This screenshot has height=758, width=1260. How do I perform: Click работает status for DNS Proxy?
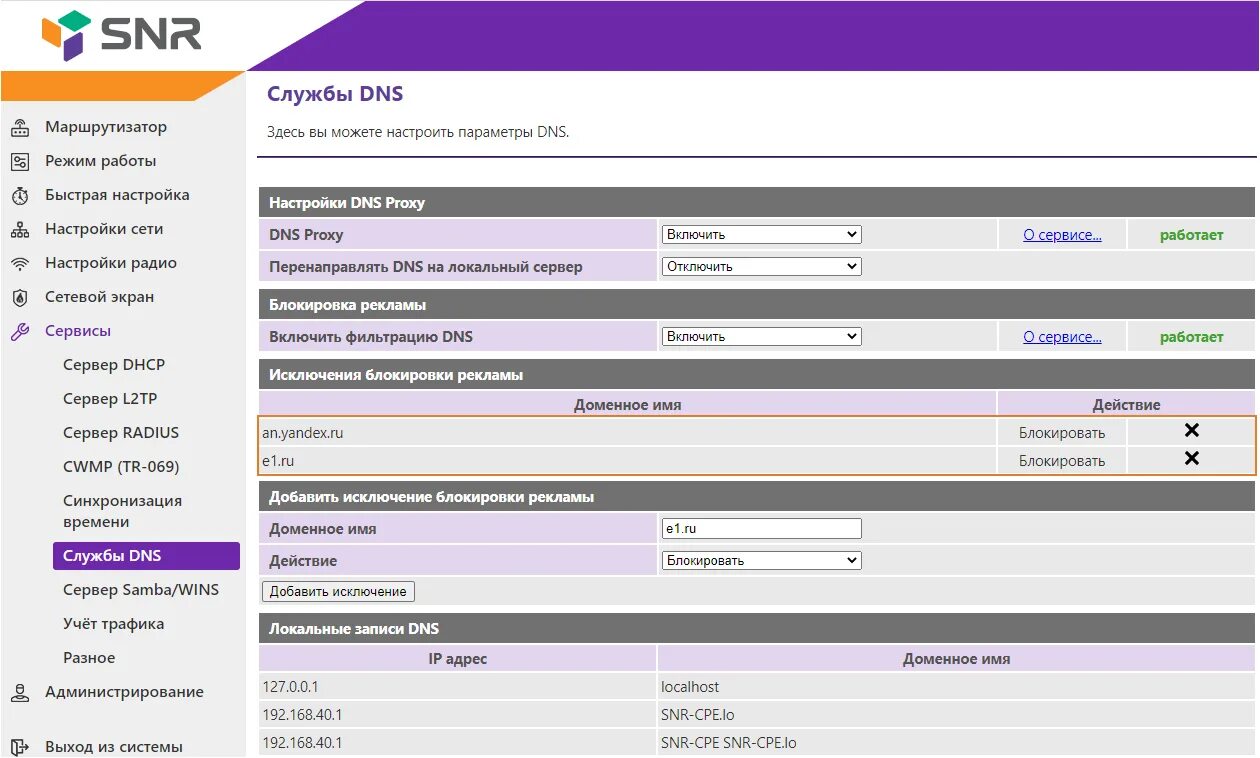click(x=1191, y=235)
